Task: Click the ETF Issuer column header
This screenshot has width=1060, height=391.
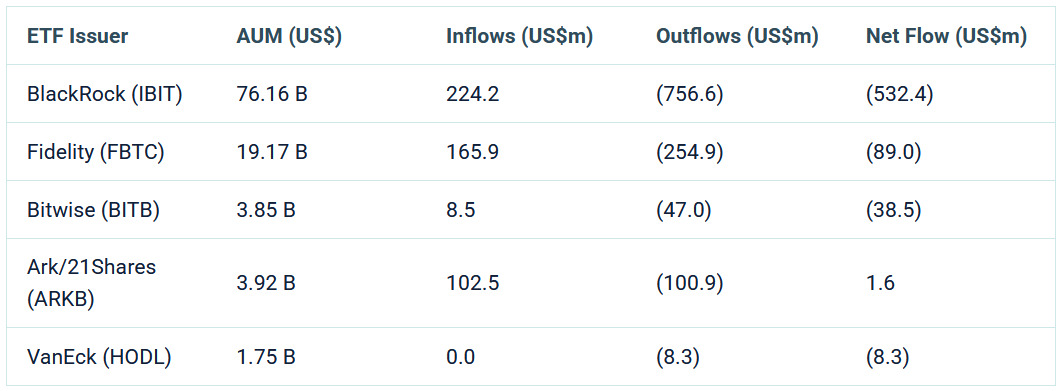Action: coord(77,37)
